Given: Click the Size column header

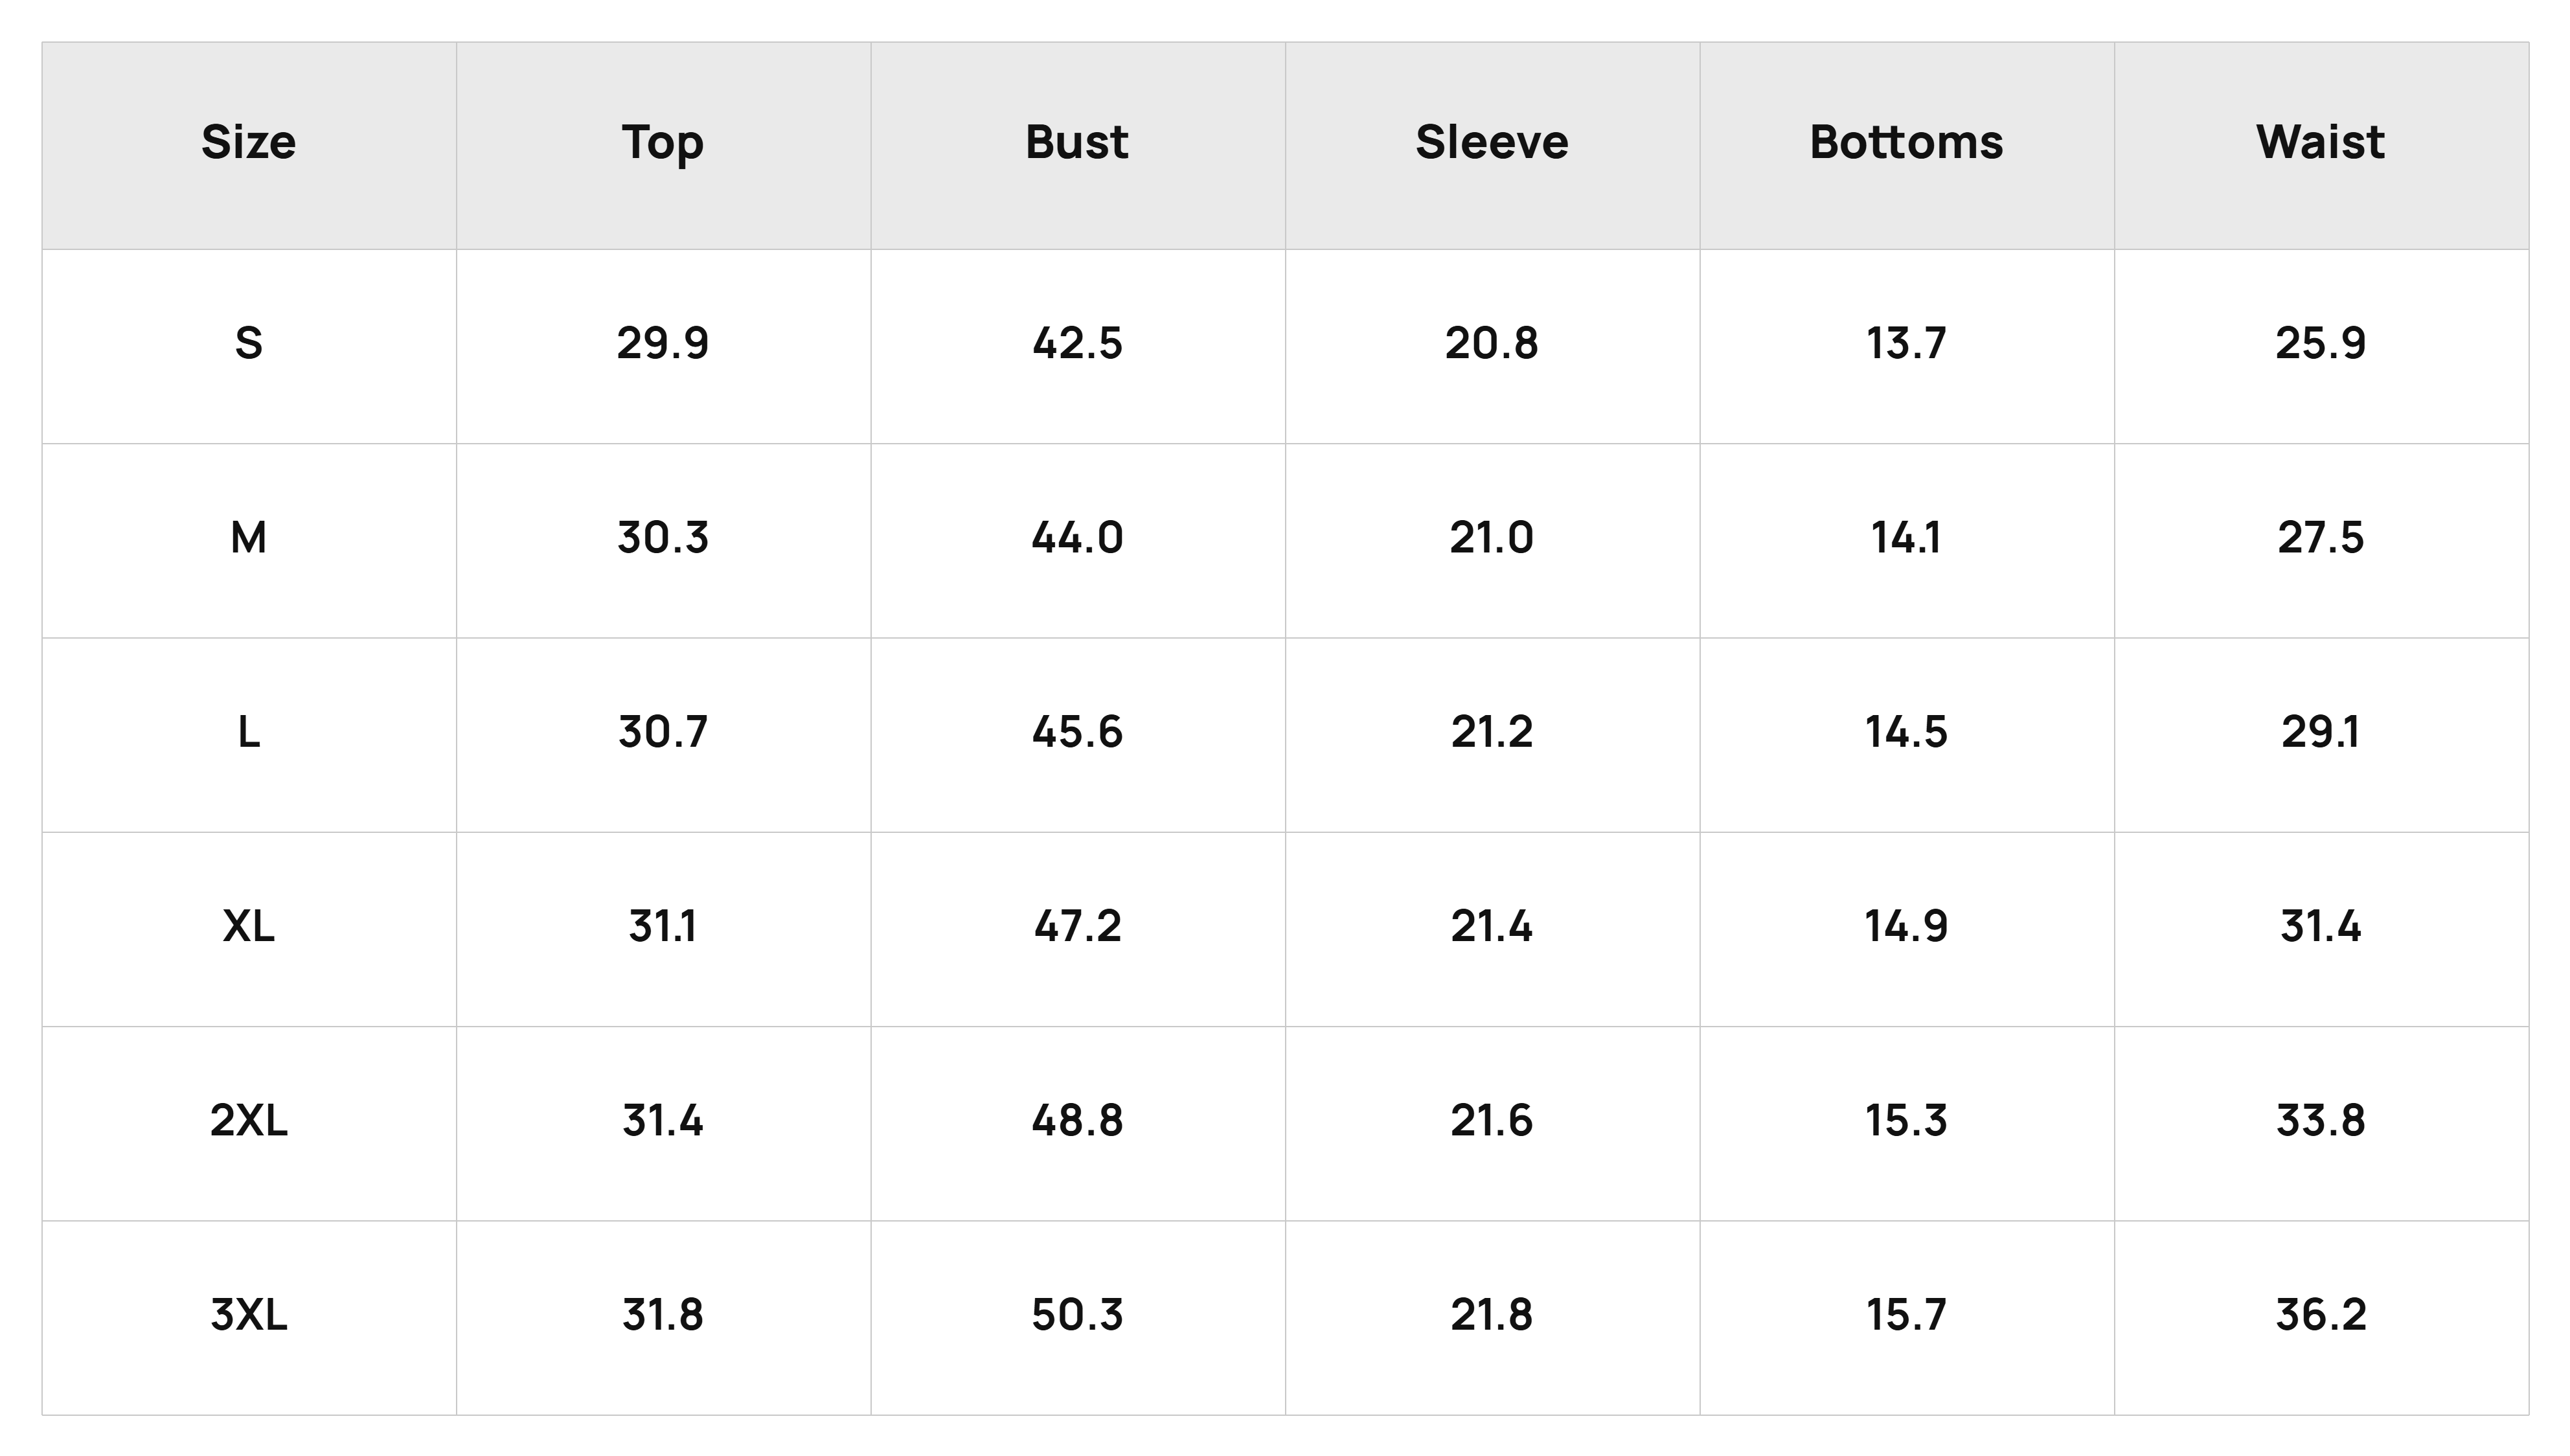Looking at the screenshot, I should (248, 142).
